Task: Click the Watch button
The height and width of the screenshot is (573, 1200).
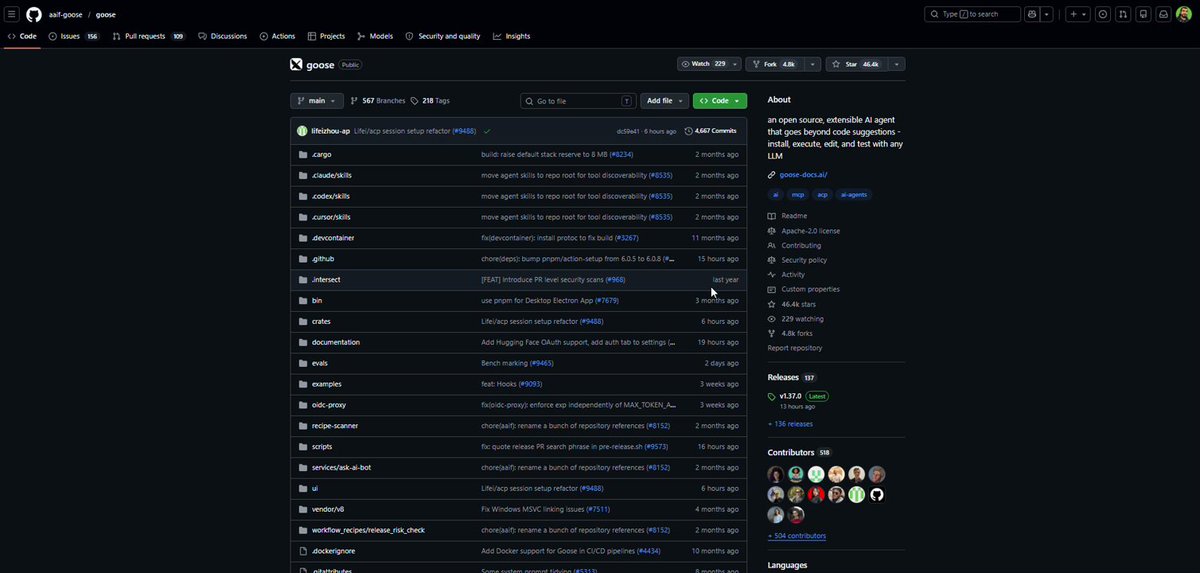Action: (x=702, y=64)
